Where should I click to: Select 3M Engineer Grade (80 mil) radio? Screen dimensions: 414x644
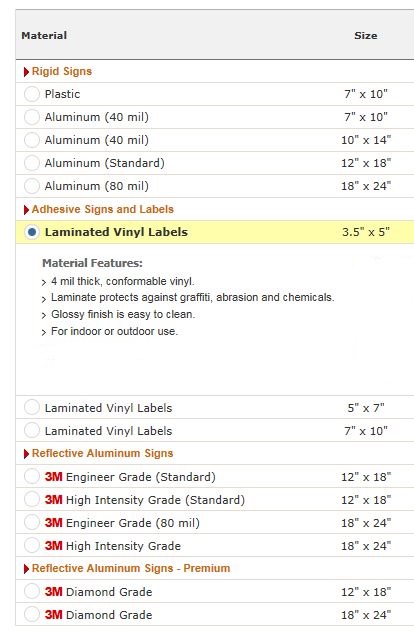point(32,523)
